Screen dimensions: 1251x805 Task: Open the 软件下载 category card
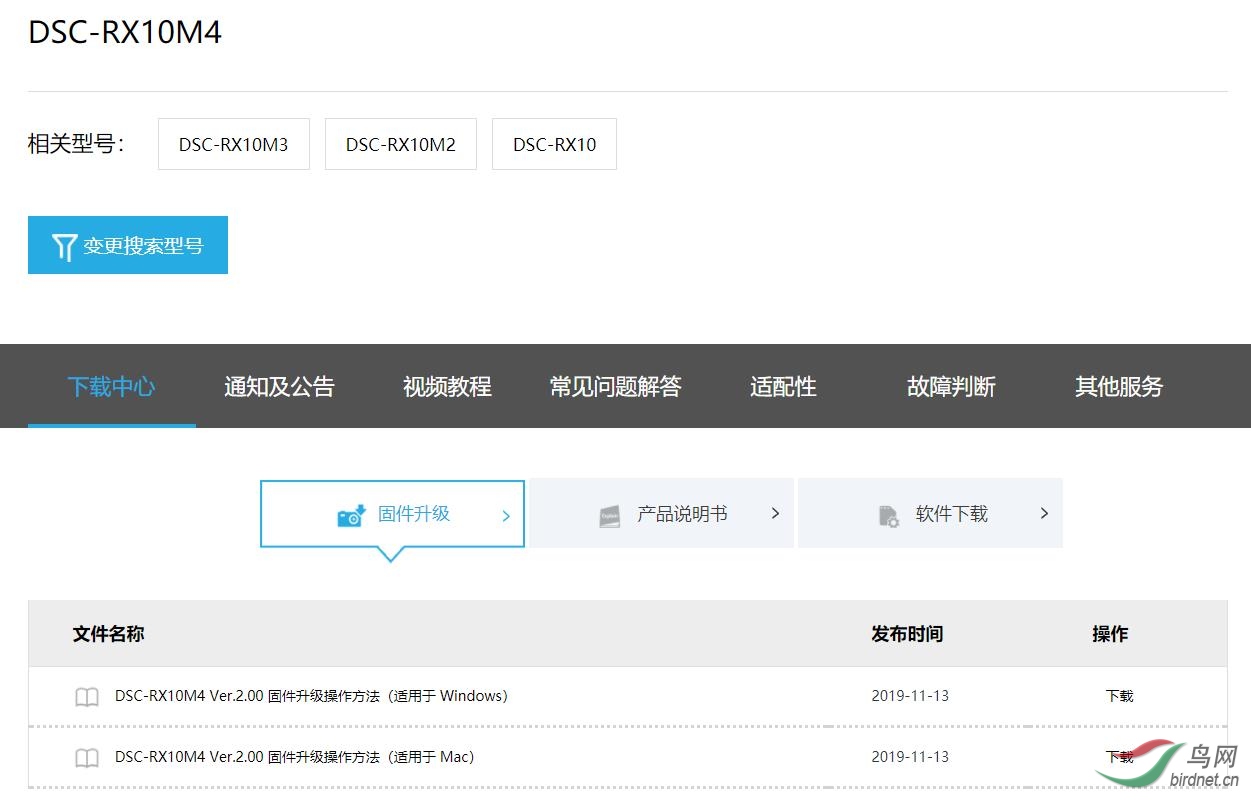930,513
